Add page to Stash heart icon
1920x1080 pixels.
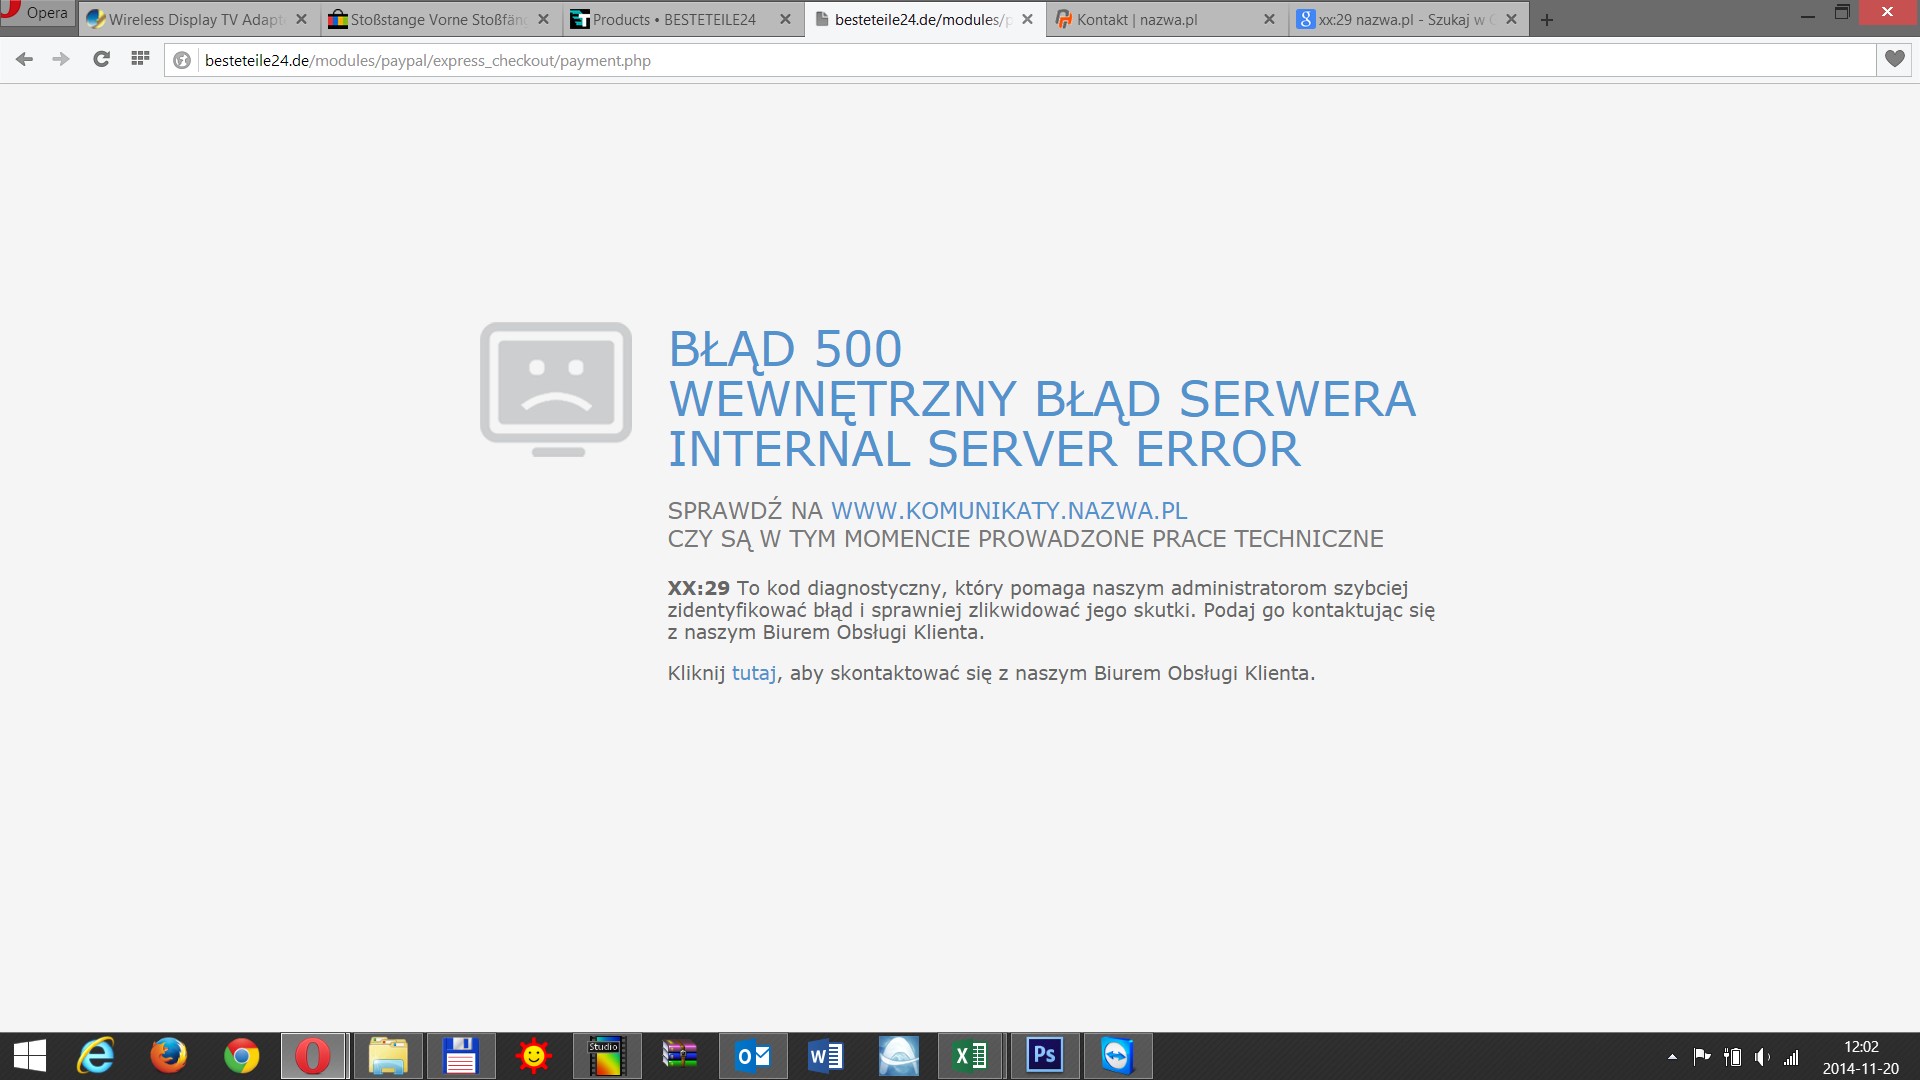pos(1894,60)
